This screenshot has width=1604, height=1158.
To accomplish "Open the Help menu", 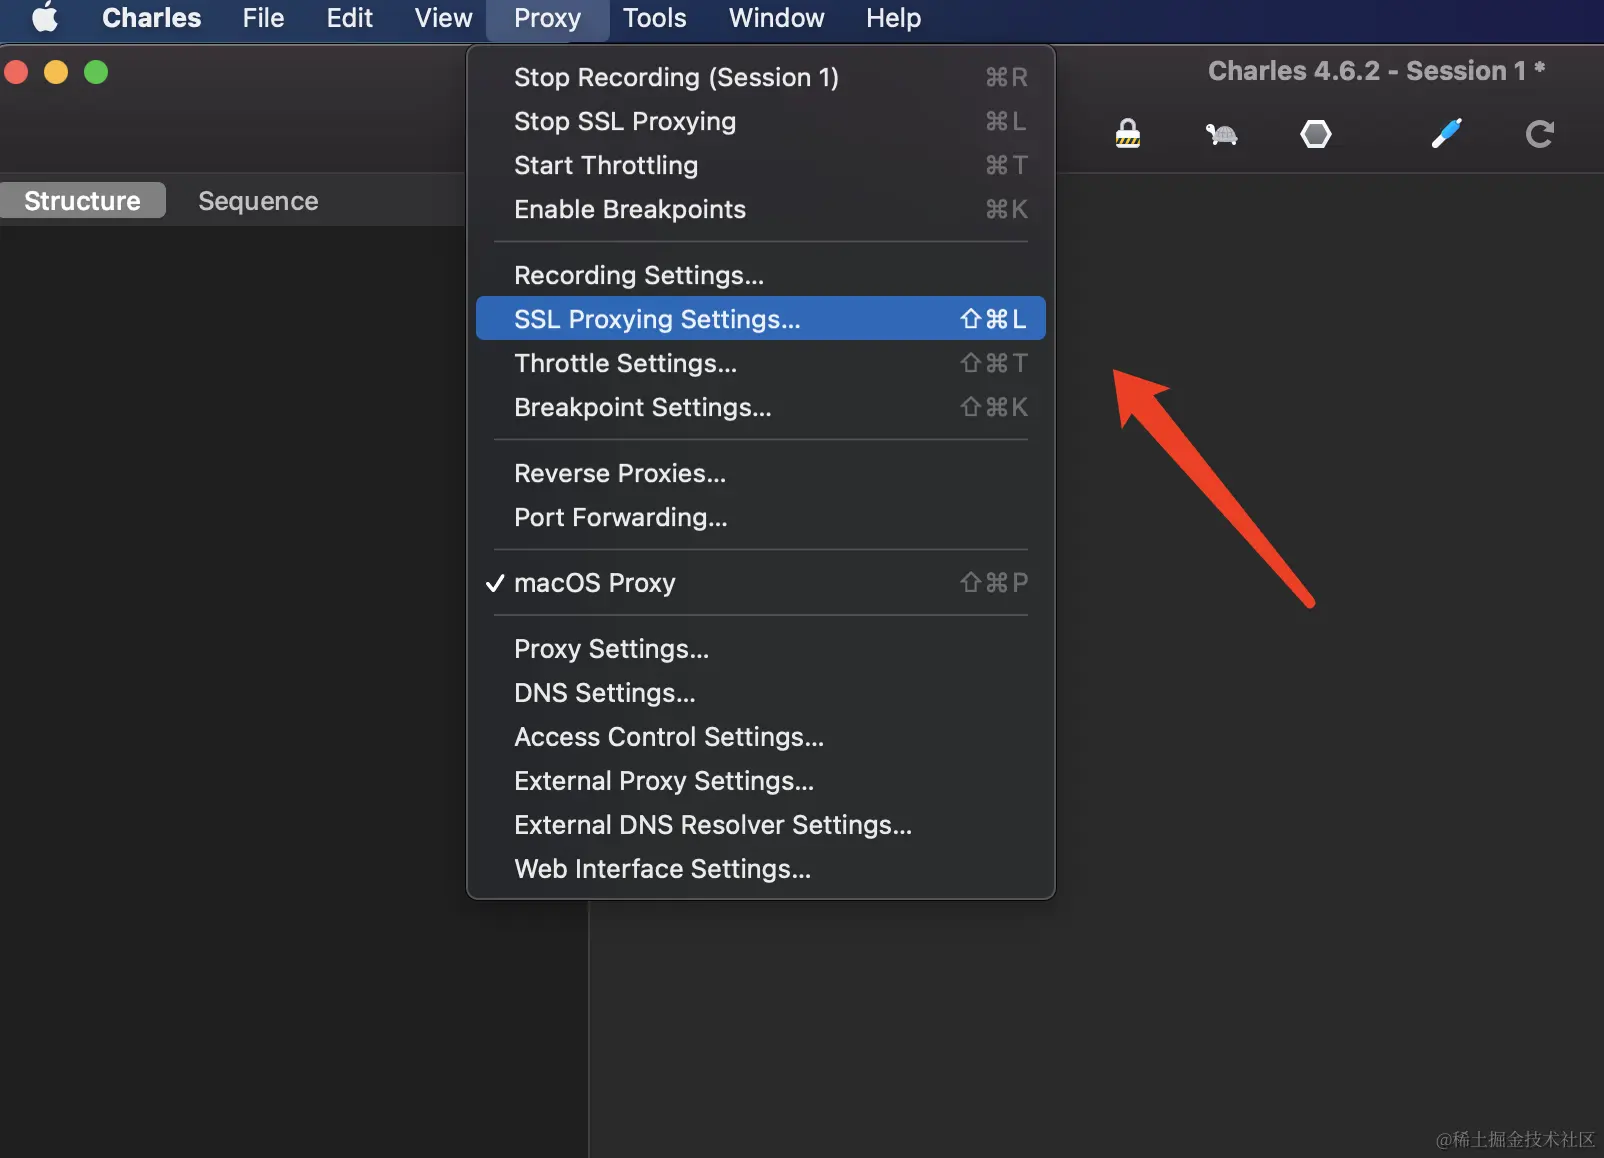I will point(894,18).
